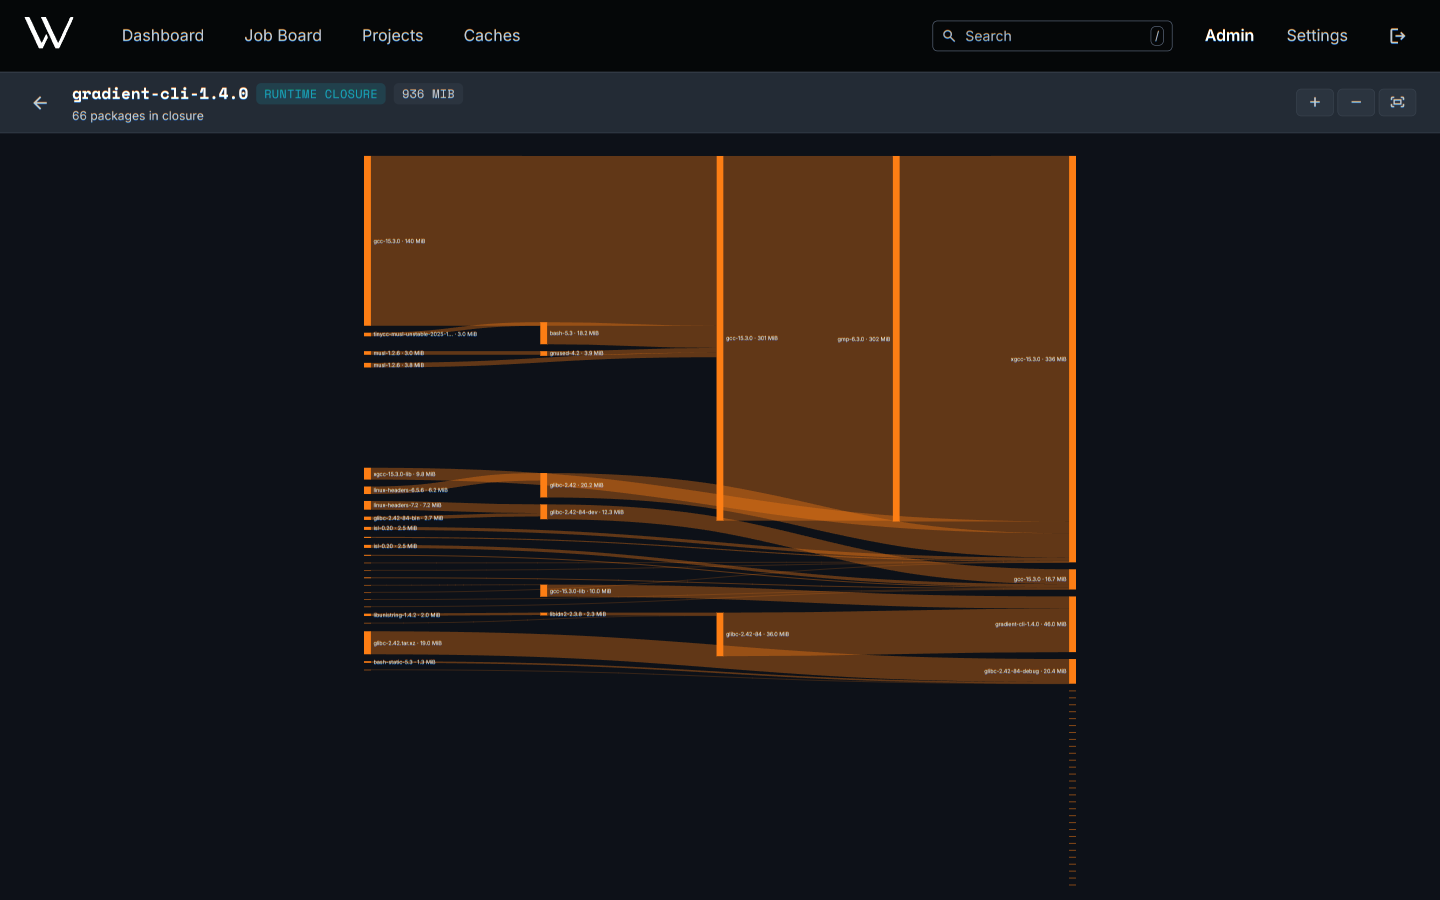Screen dimensions: 1440x900
Task: Click the 936 MIB size badge
Action: [x=428, y=94]
